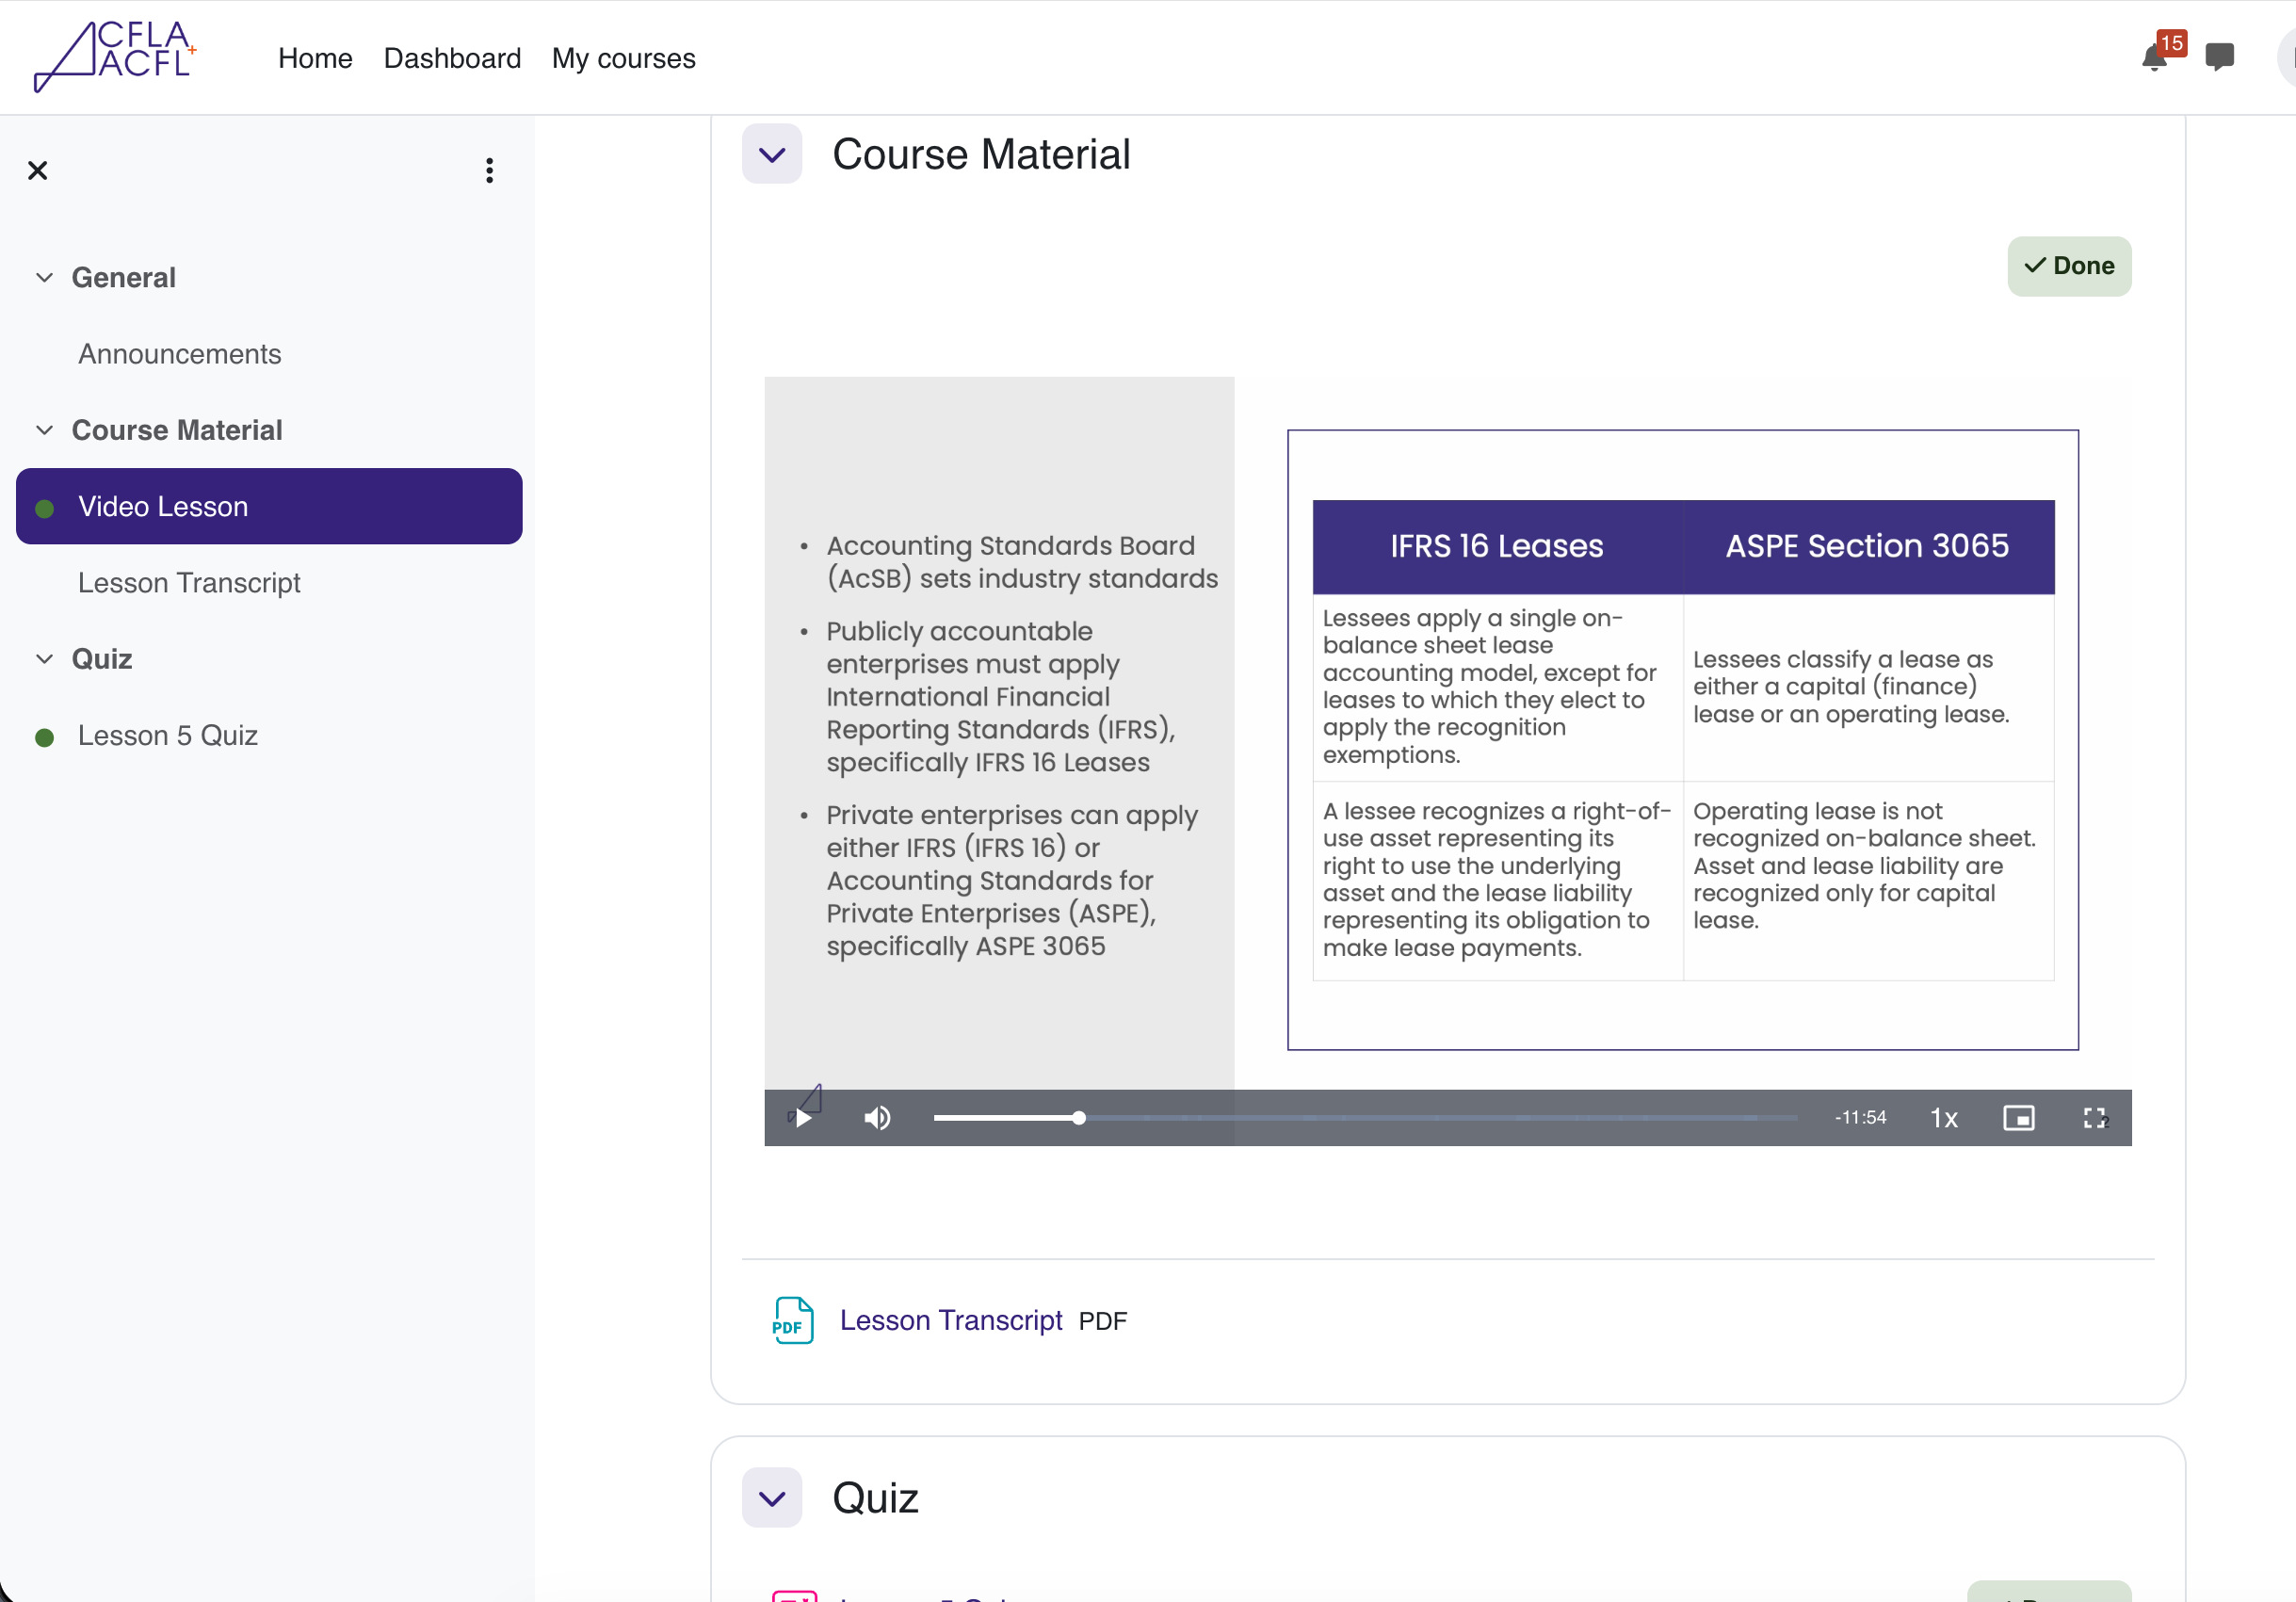Enter fullscreen on the video player
This screenshot has width=2296, height=1602.
coord(2094,1118)
